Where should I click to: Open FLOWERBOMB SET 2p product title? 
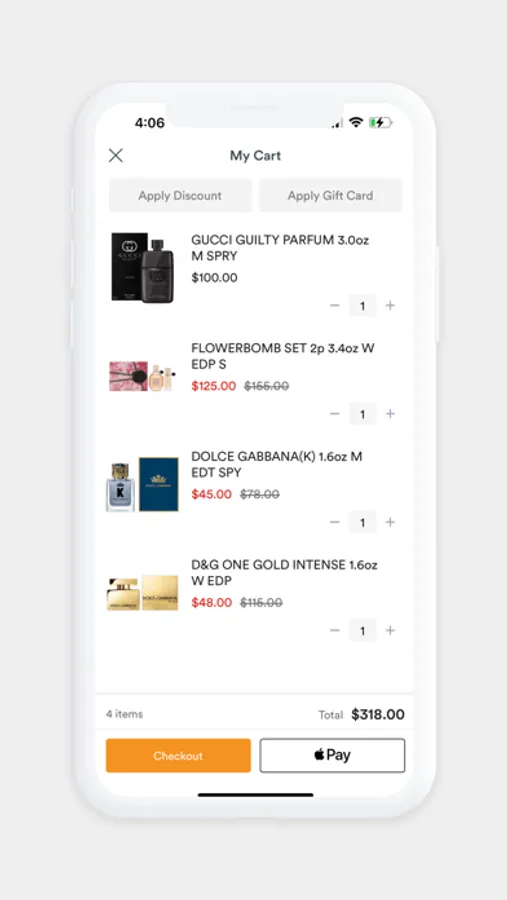[x=282, y=356]
